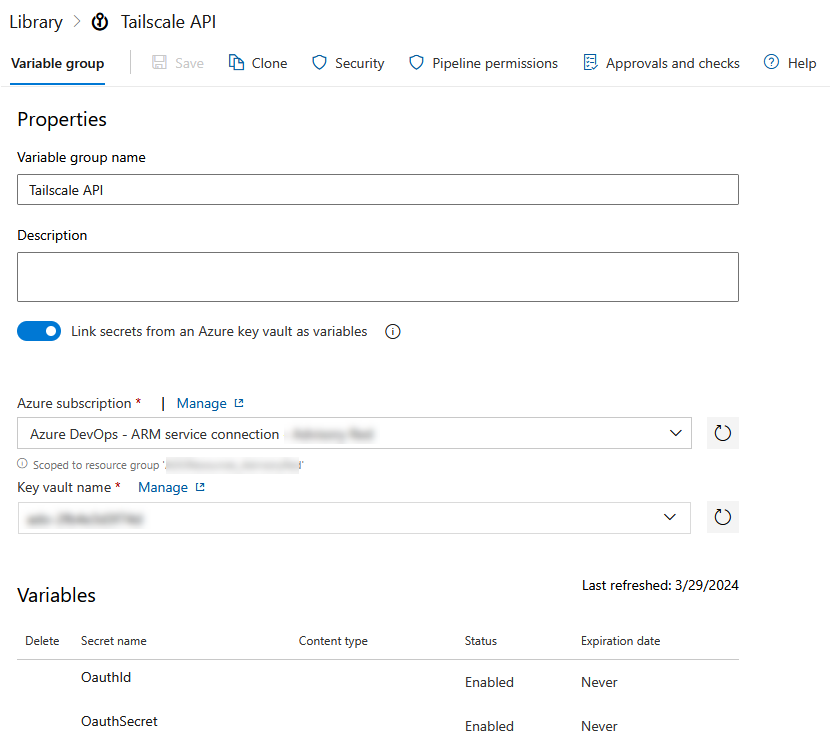The height and width of the screenshot is (747, 830).
Task: Select the Variable group tab
Action: (58, 64)
